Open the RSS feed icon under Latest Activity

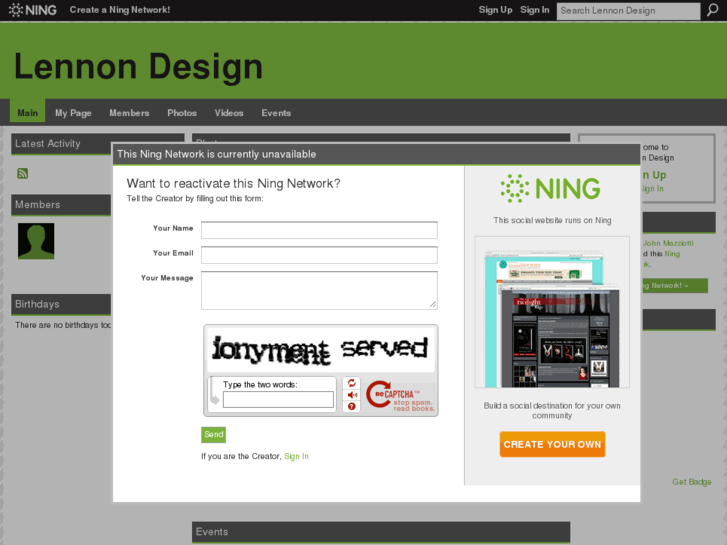(23, 173)
